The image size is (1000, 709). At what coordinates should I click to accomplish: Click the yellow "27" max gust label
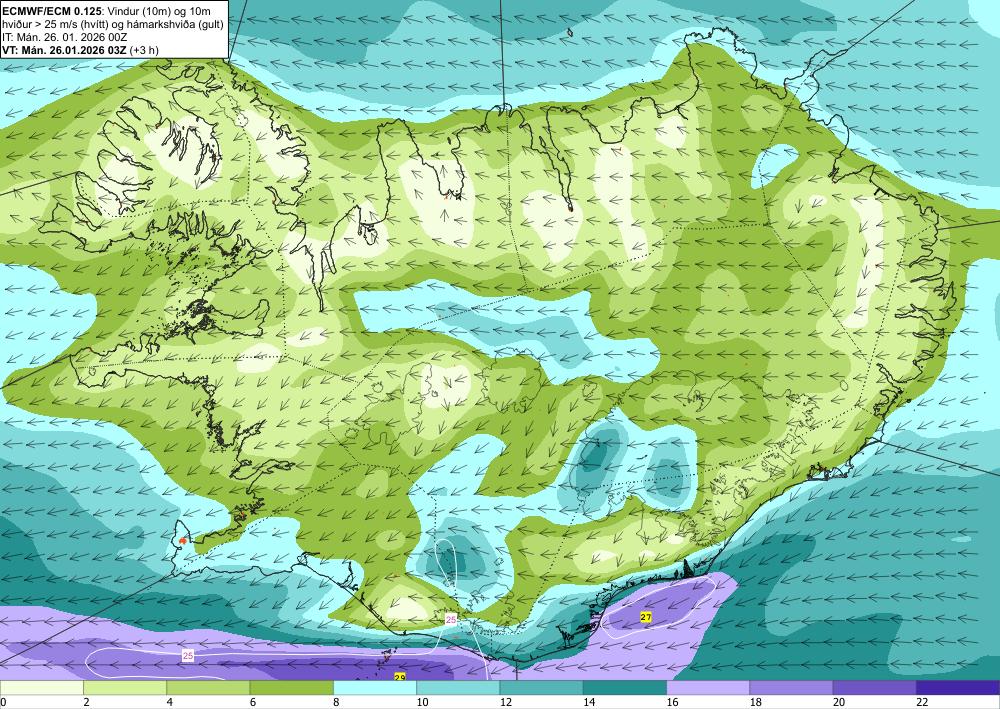pyautogui.click(x=646, y=617)
